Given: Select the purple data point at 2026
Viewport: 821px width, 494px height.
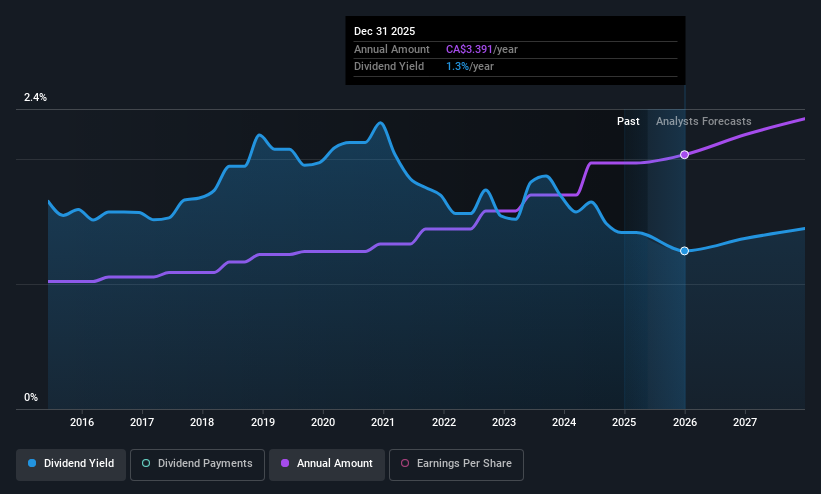Looking at the screenshot, I should [x=684, y=155].
